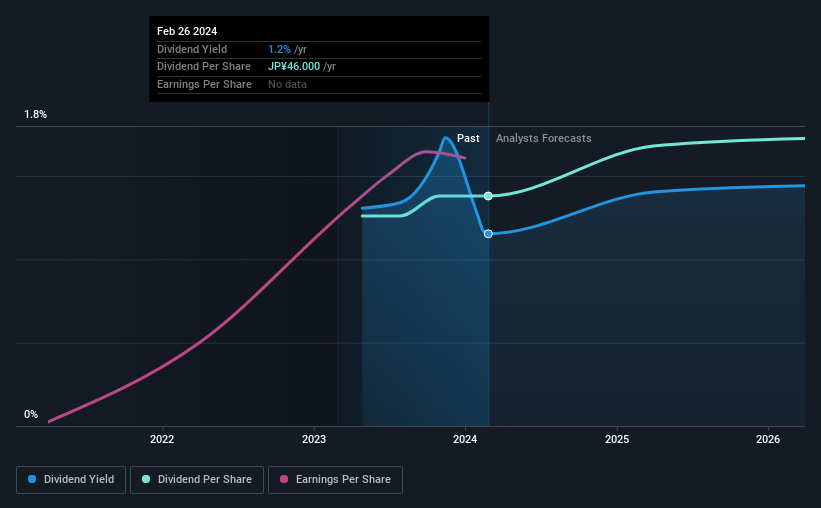Click the peak of the blue yield line
Viewport: 821px width, 508px height.
point(446,138)
